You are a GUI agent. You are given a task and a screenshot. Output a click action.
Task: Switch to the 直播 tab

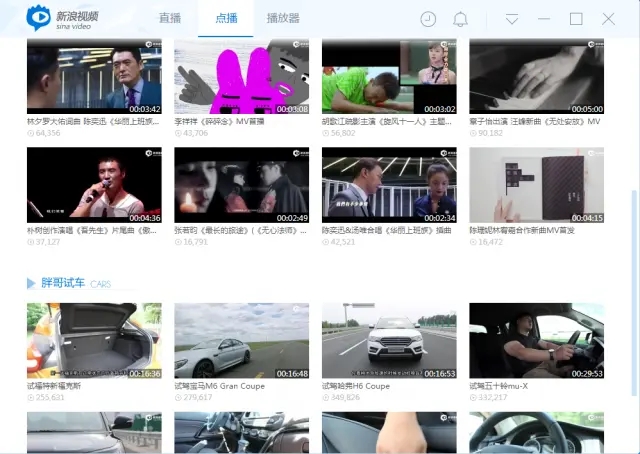tap(170, 18)
